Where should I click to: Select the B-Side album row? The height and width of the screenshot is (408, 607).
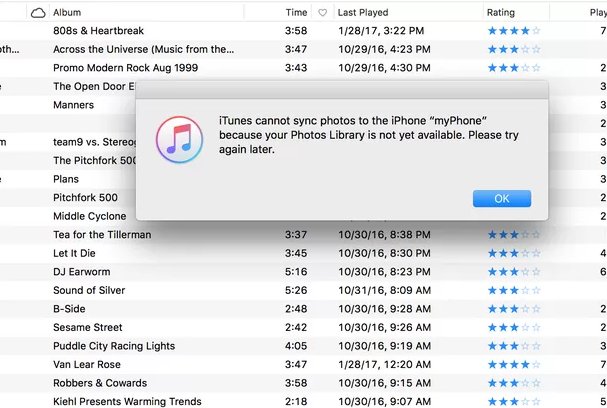[x=304, y=309]
